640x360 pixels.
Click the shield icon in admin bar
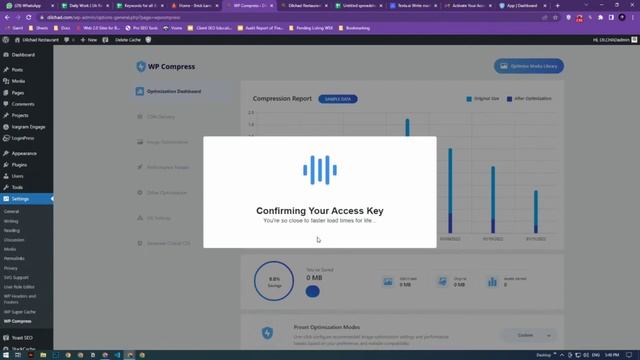pos(148,40)
